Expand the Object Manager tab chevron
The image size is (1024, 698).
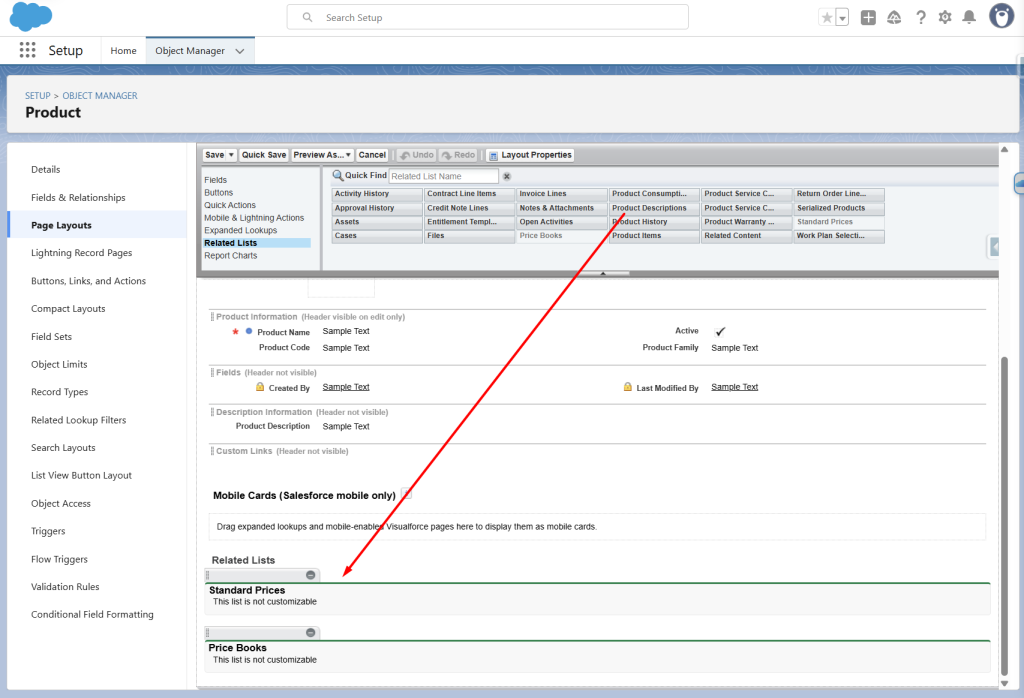pyautogui.click(x=240, y=51)
